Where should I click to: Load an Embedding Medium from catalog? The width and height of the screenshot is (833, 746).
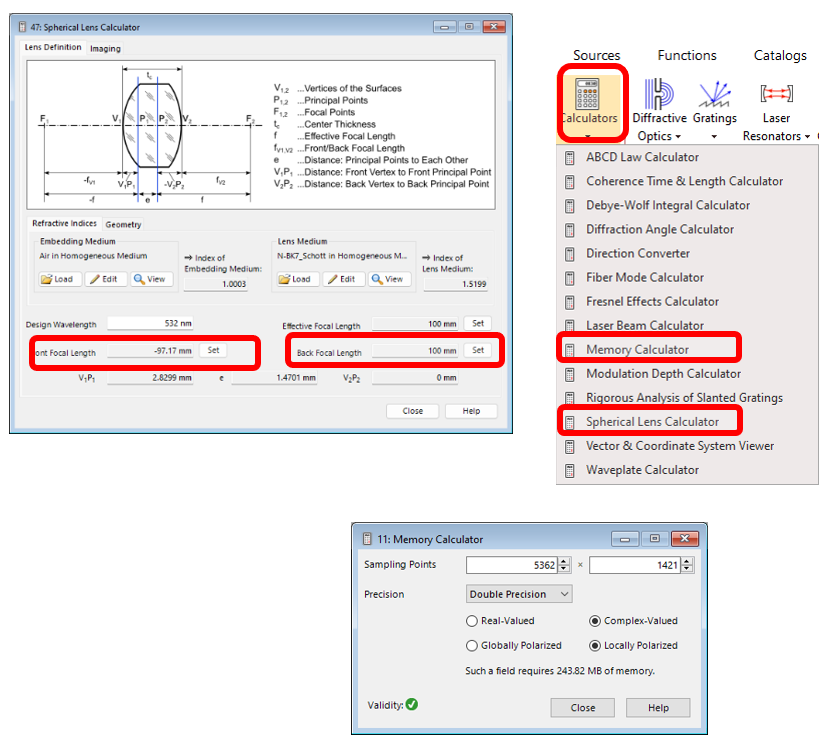[59, 279]
